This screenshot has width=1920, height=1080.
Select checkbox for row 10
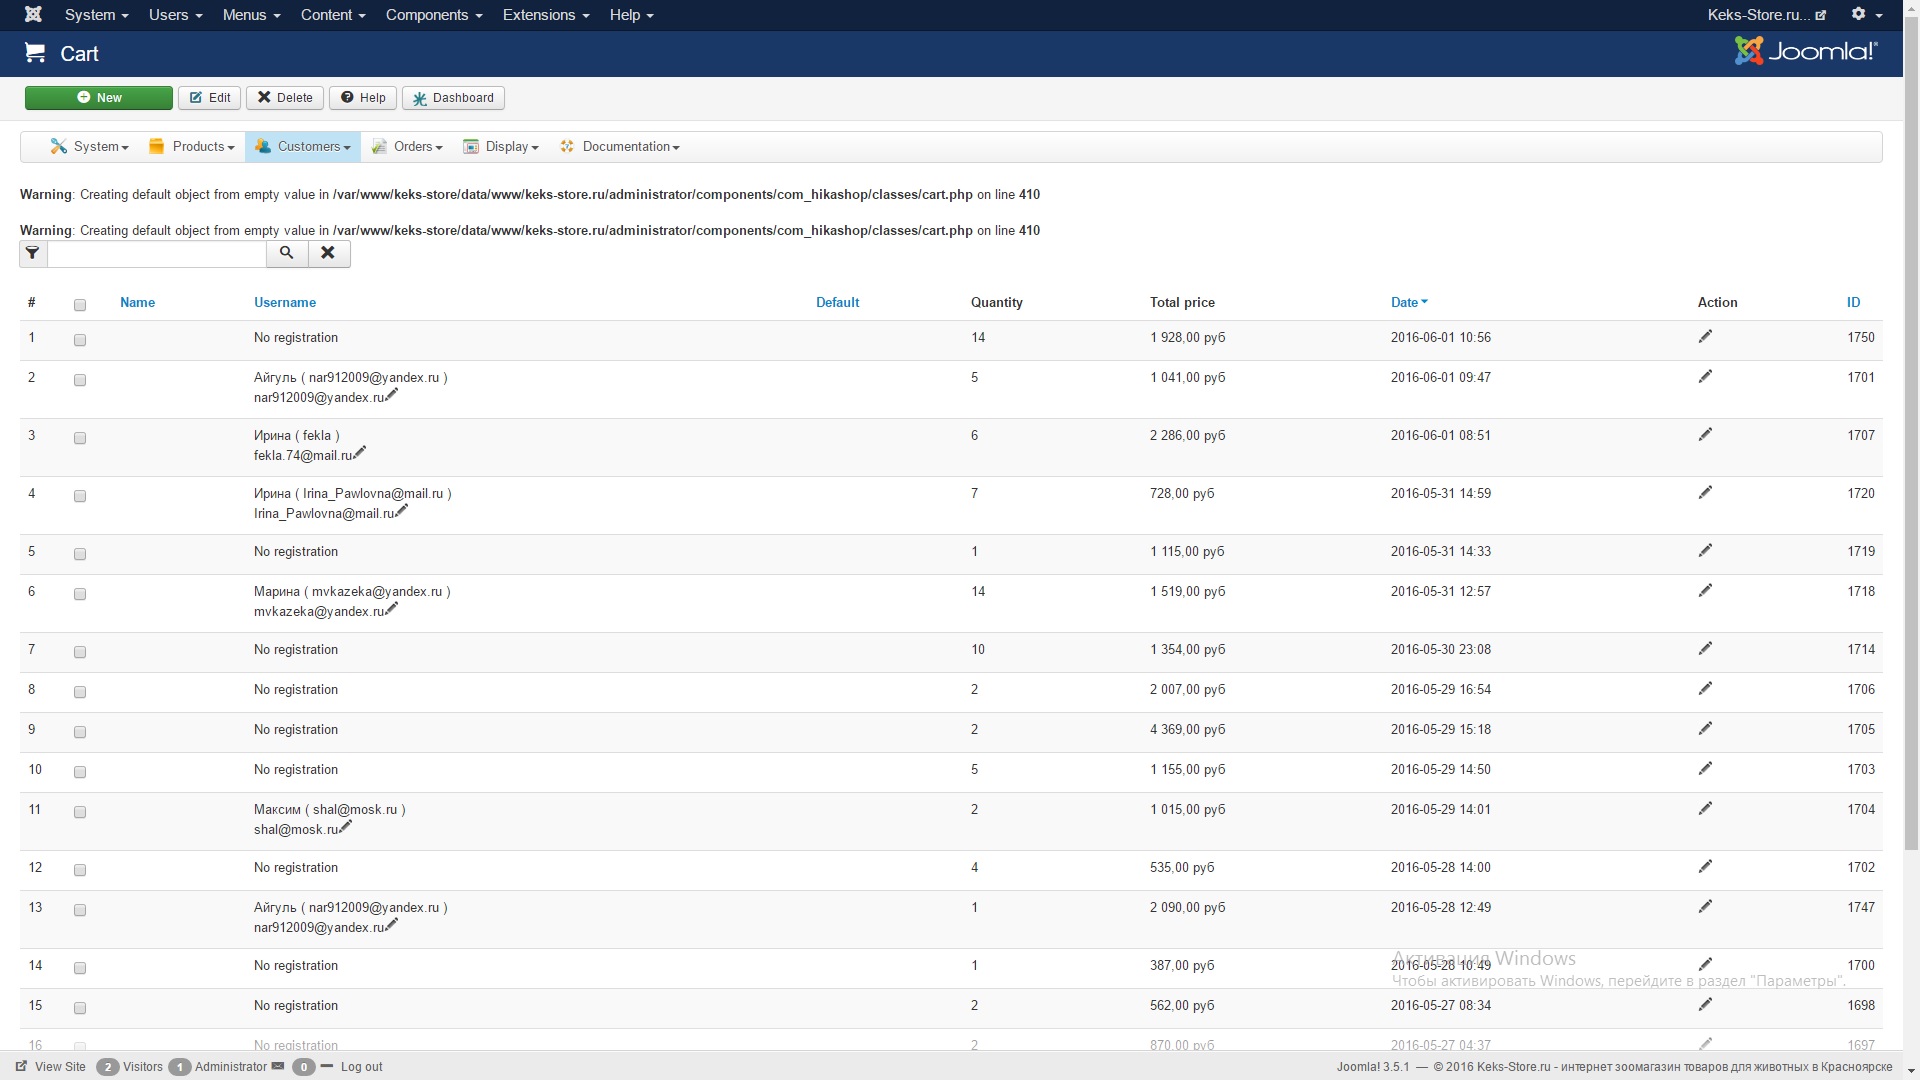80,772
